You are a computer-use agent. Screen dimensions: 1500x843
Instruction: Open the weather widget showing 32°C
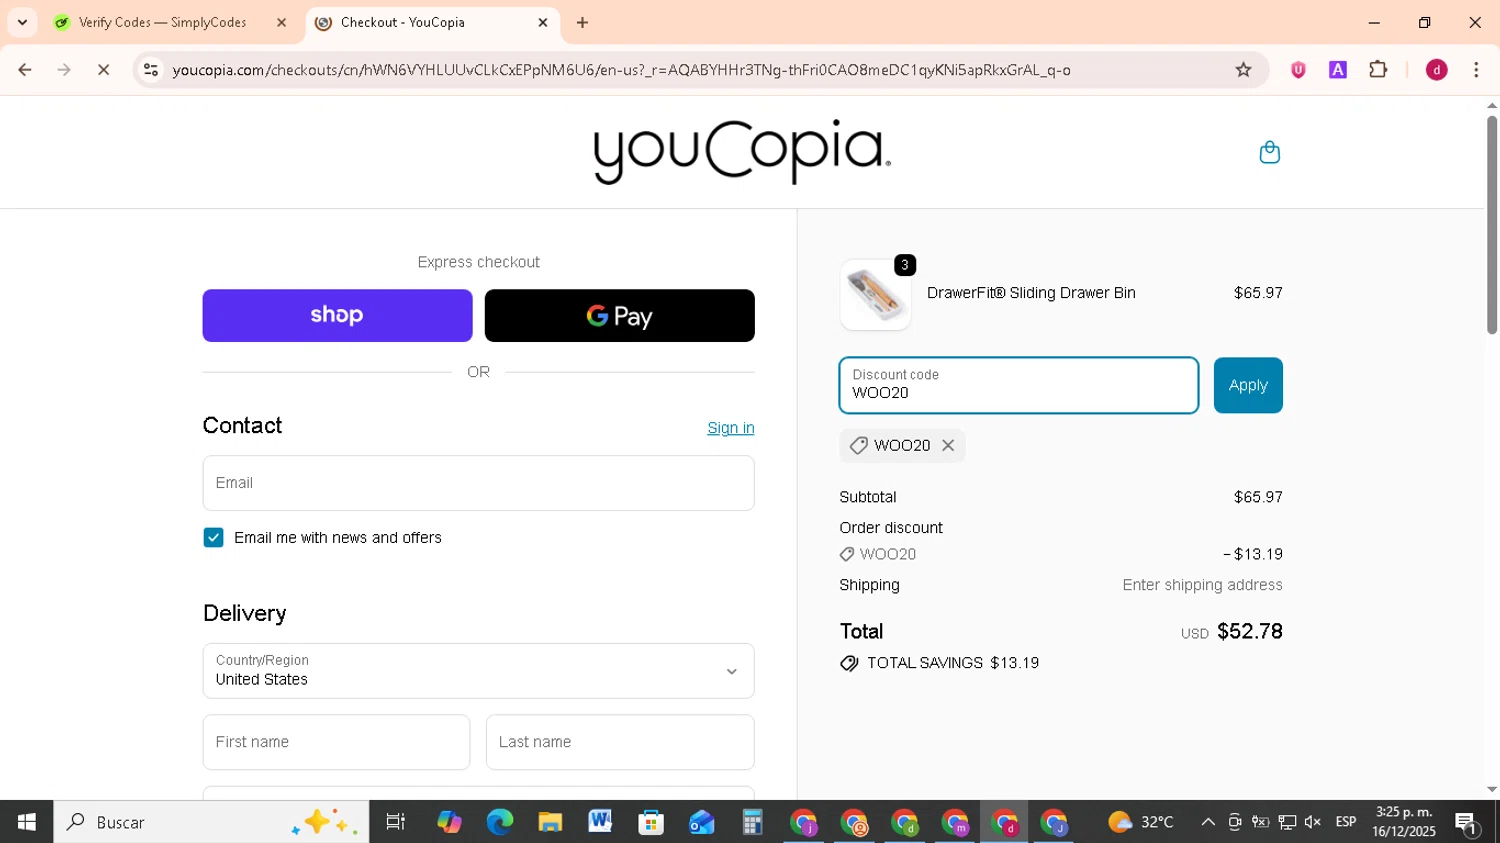point(1141,822)
